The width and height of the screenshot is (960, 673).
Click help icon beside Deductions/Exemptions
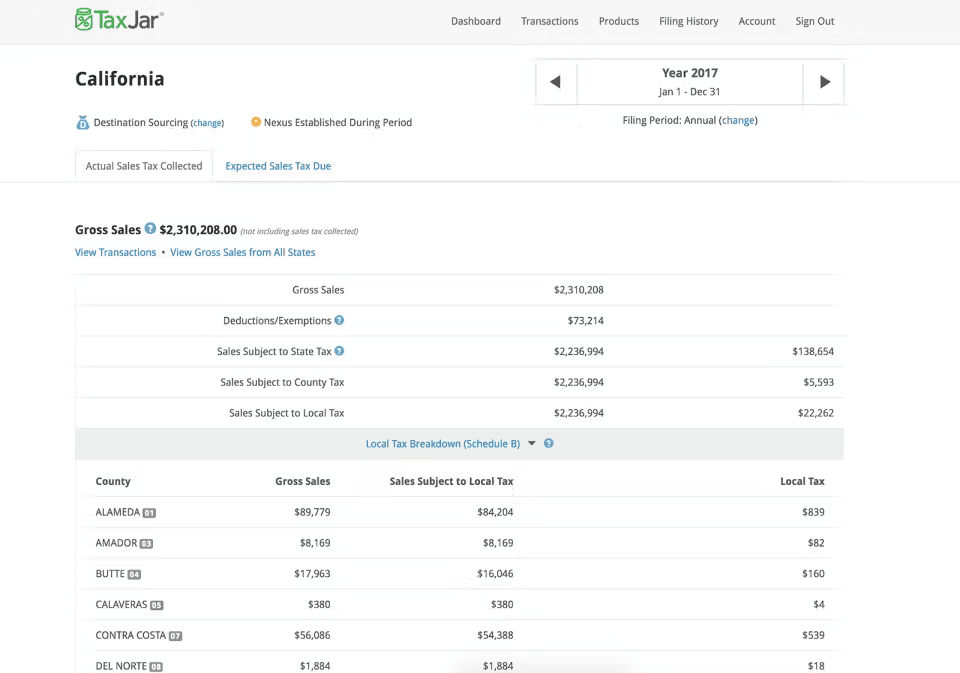click(339, 321)
